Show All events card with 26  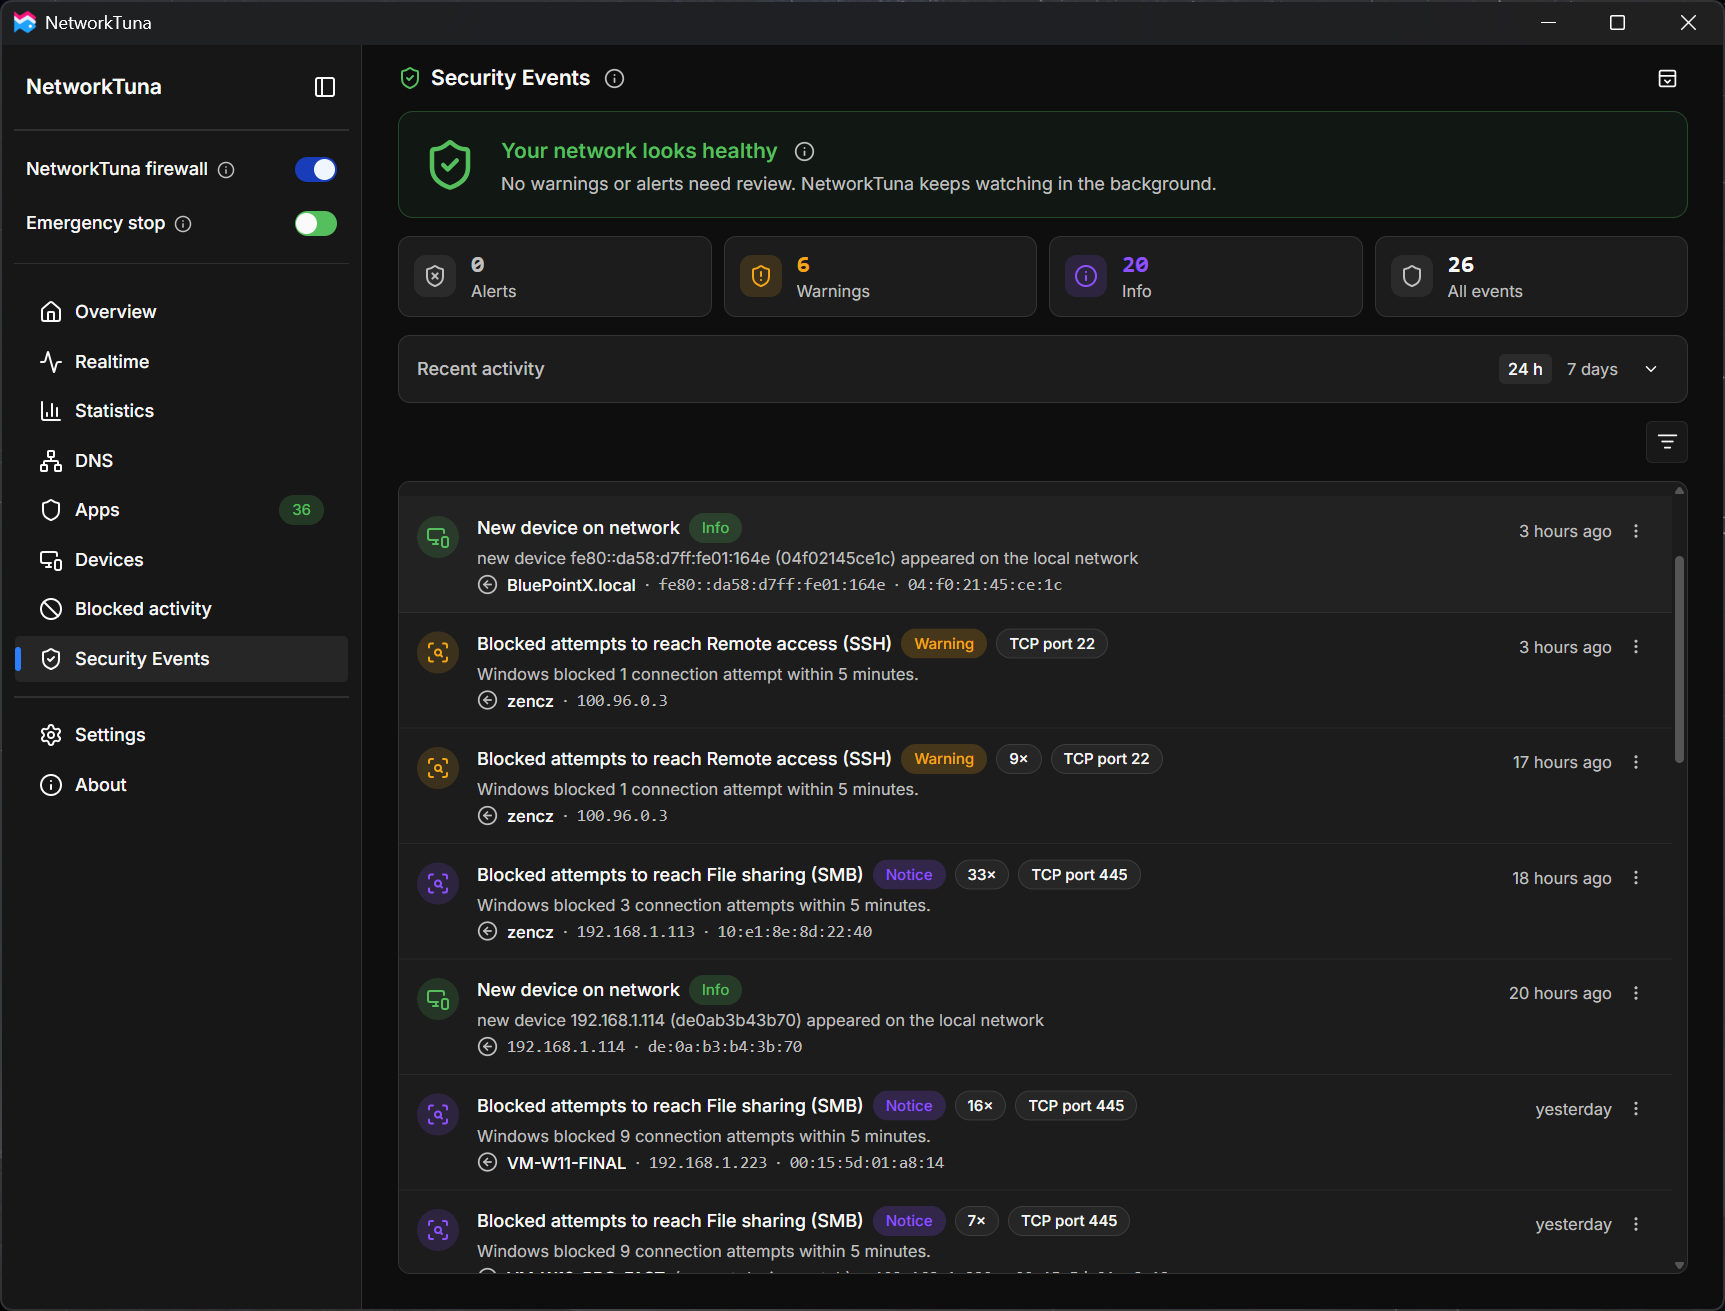(1531, 277)
